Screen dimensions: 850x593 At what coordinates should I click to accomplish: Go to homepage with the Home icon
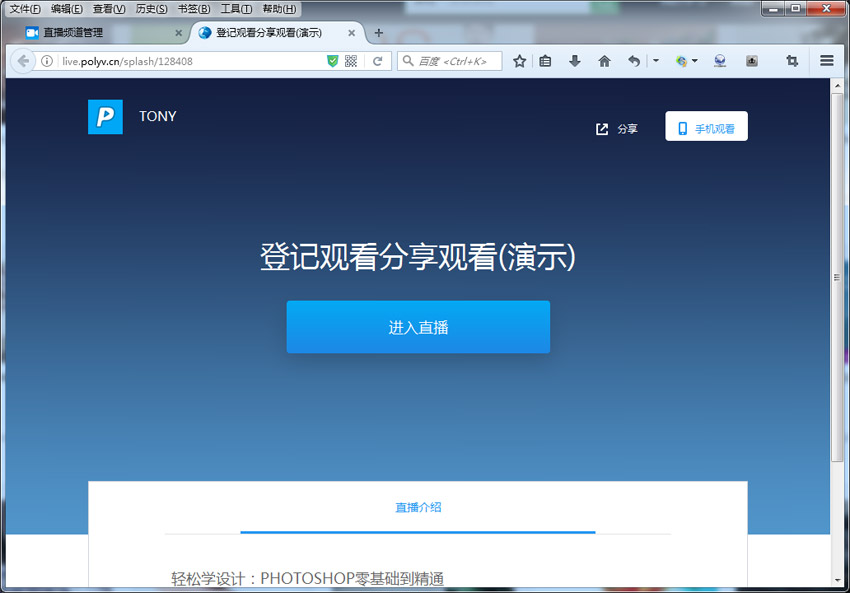coord(604,61)
